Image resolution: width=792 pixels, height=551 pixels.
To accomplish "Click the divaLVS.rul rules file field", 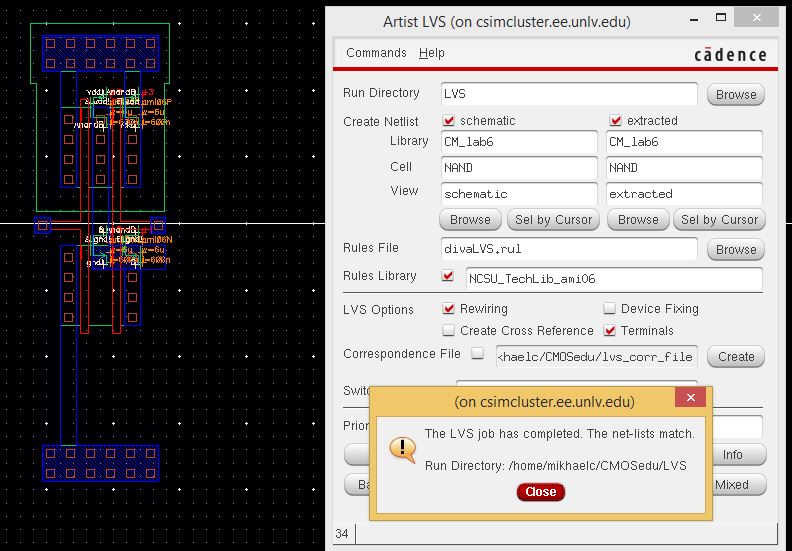I will 568,249.
